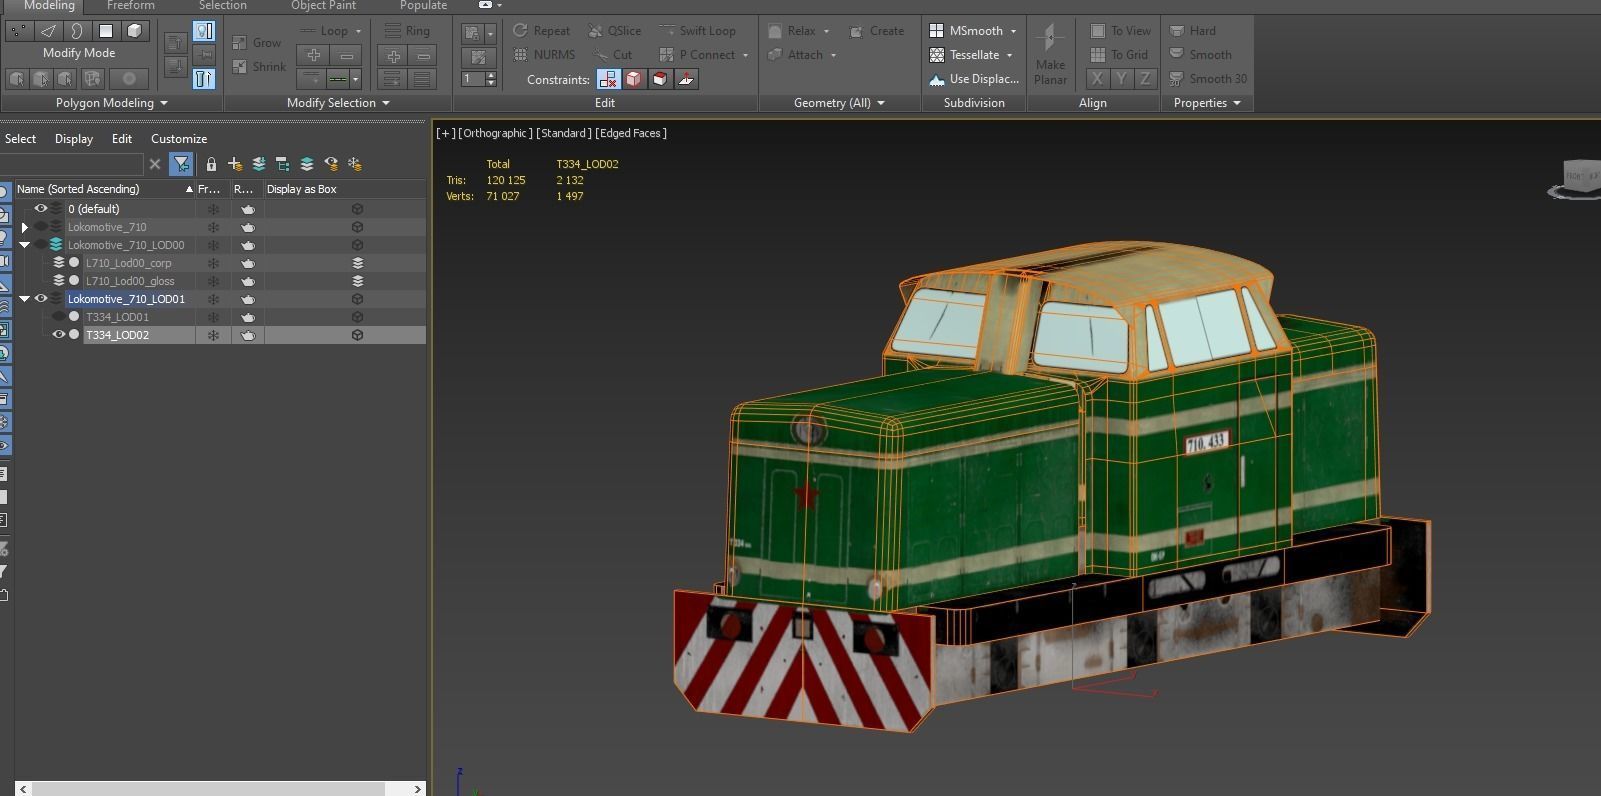The width and height of the screenshot is (1601, 796).
Task: Align selection To View
Action: pyautogui.click(x=1120, y=31)
